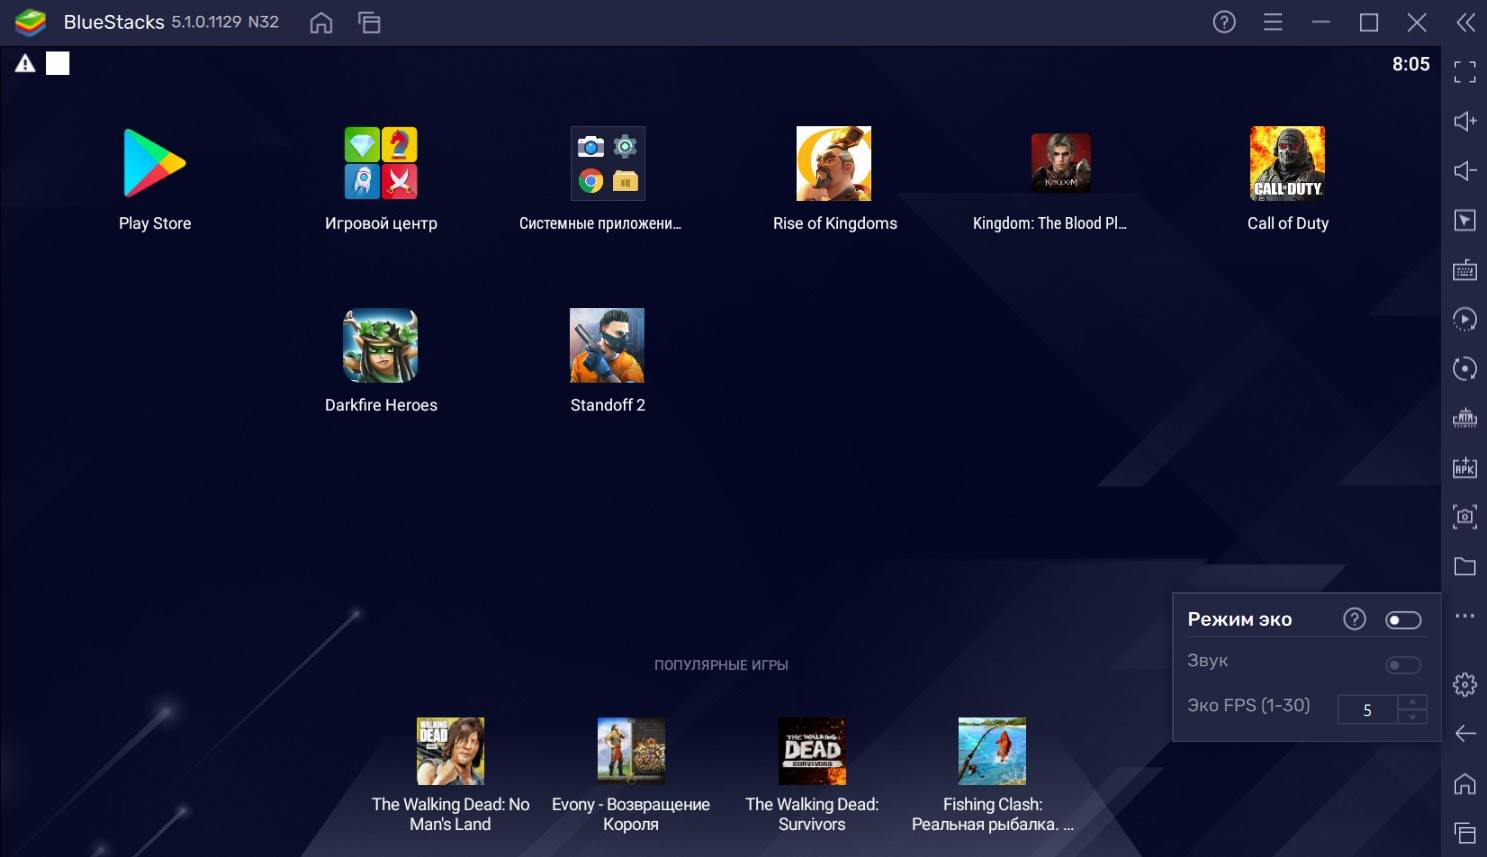
Task: Decrease volume using sidebar speaker minus icon
Action: [1465, 171]
